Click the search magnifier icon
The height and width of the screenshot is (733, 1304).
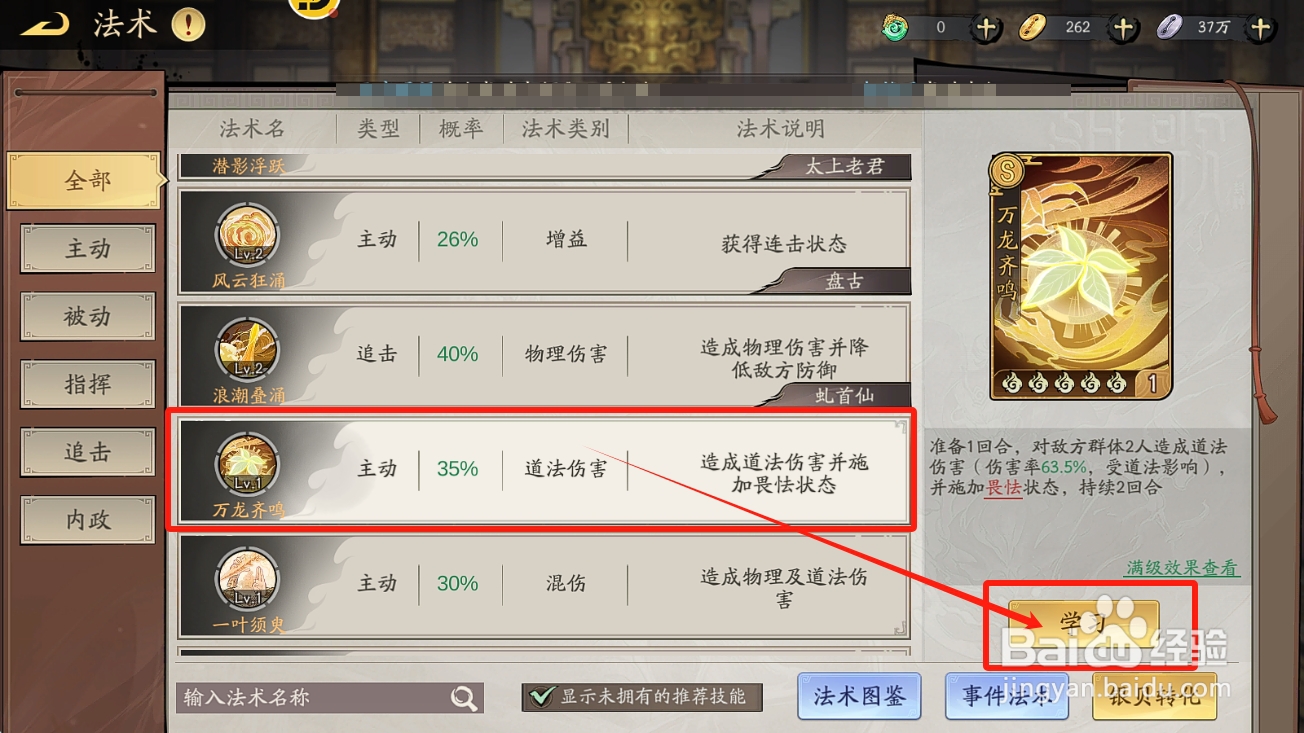click(x=464, y=698)
